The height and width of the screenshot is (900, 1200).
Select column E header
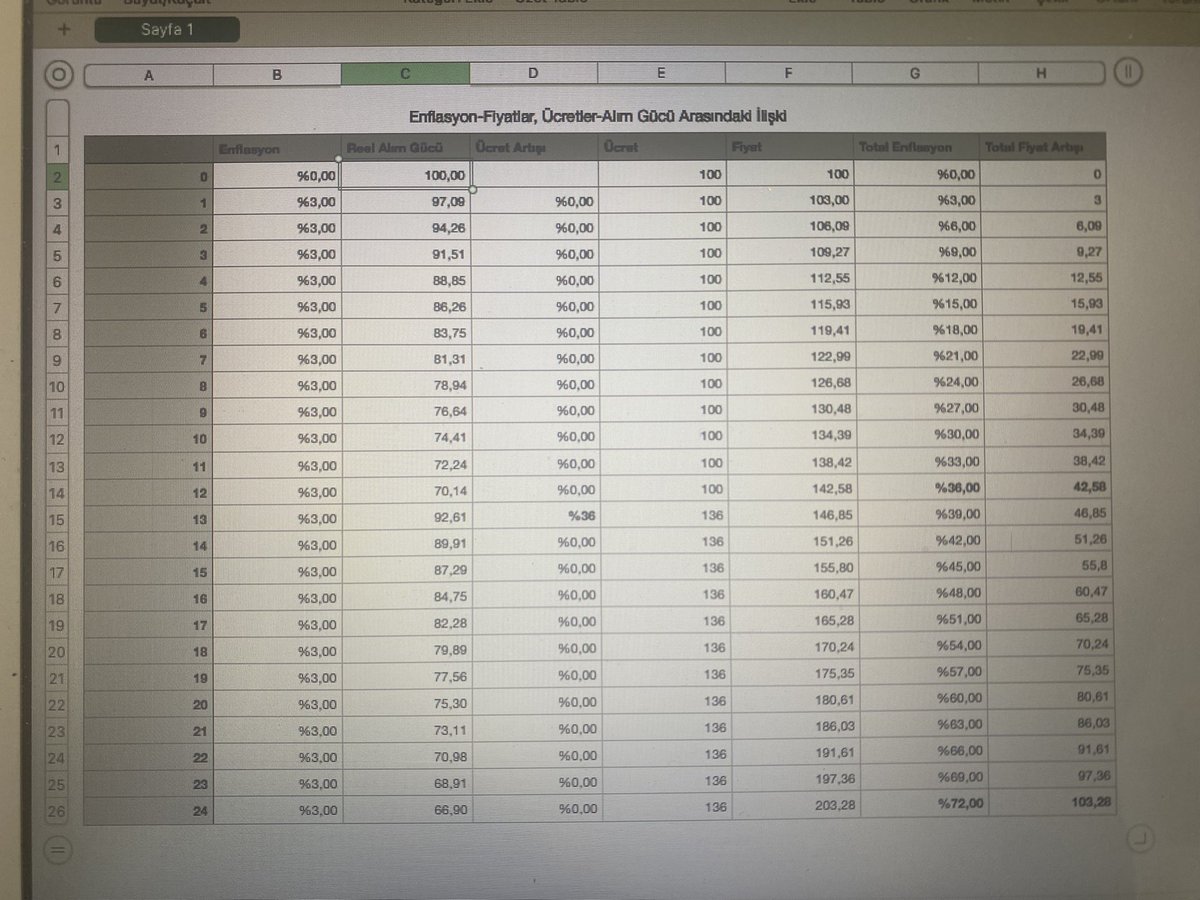point(661,73)
